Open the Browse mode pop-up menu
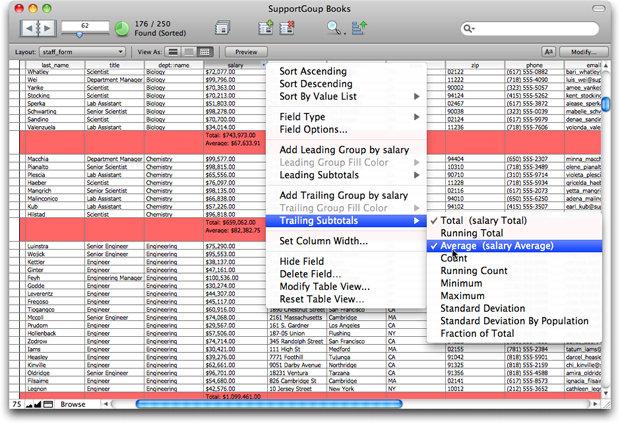The height and width of the screenshot is (424, 620). point(73,404)
